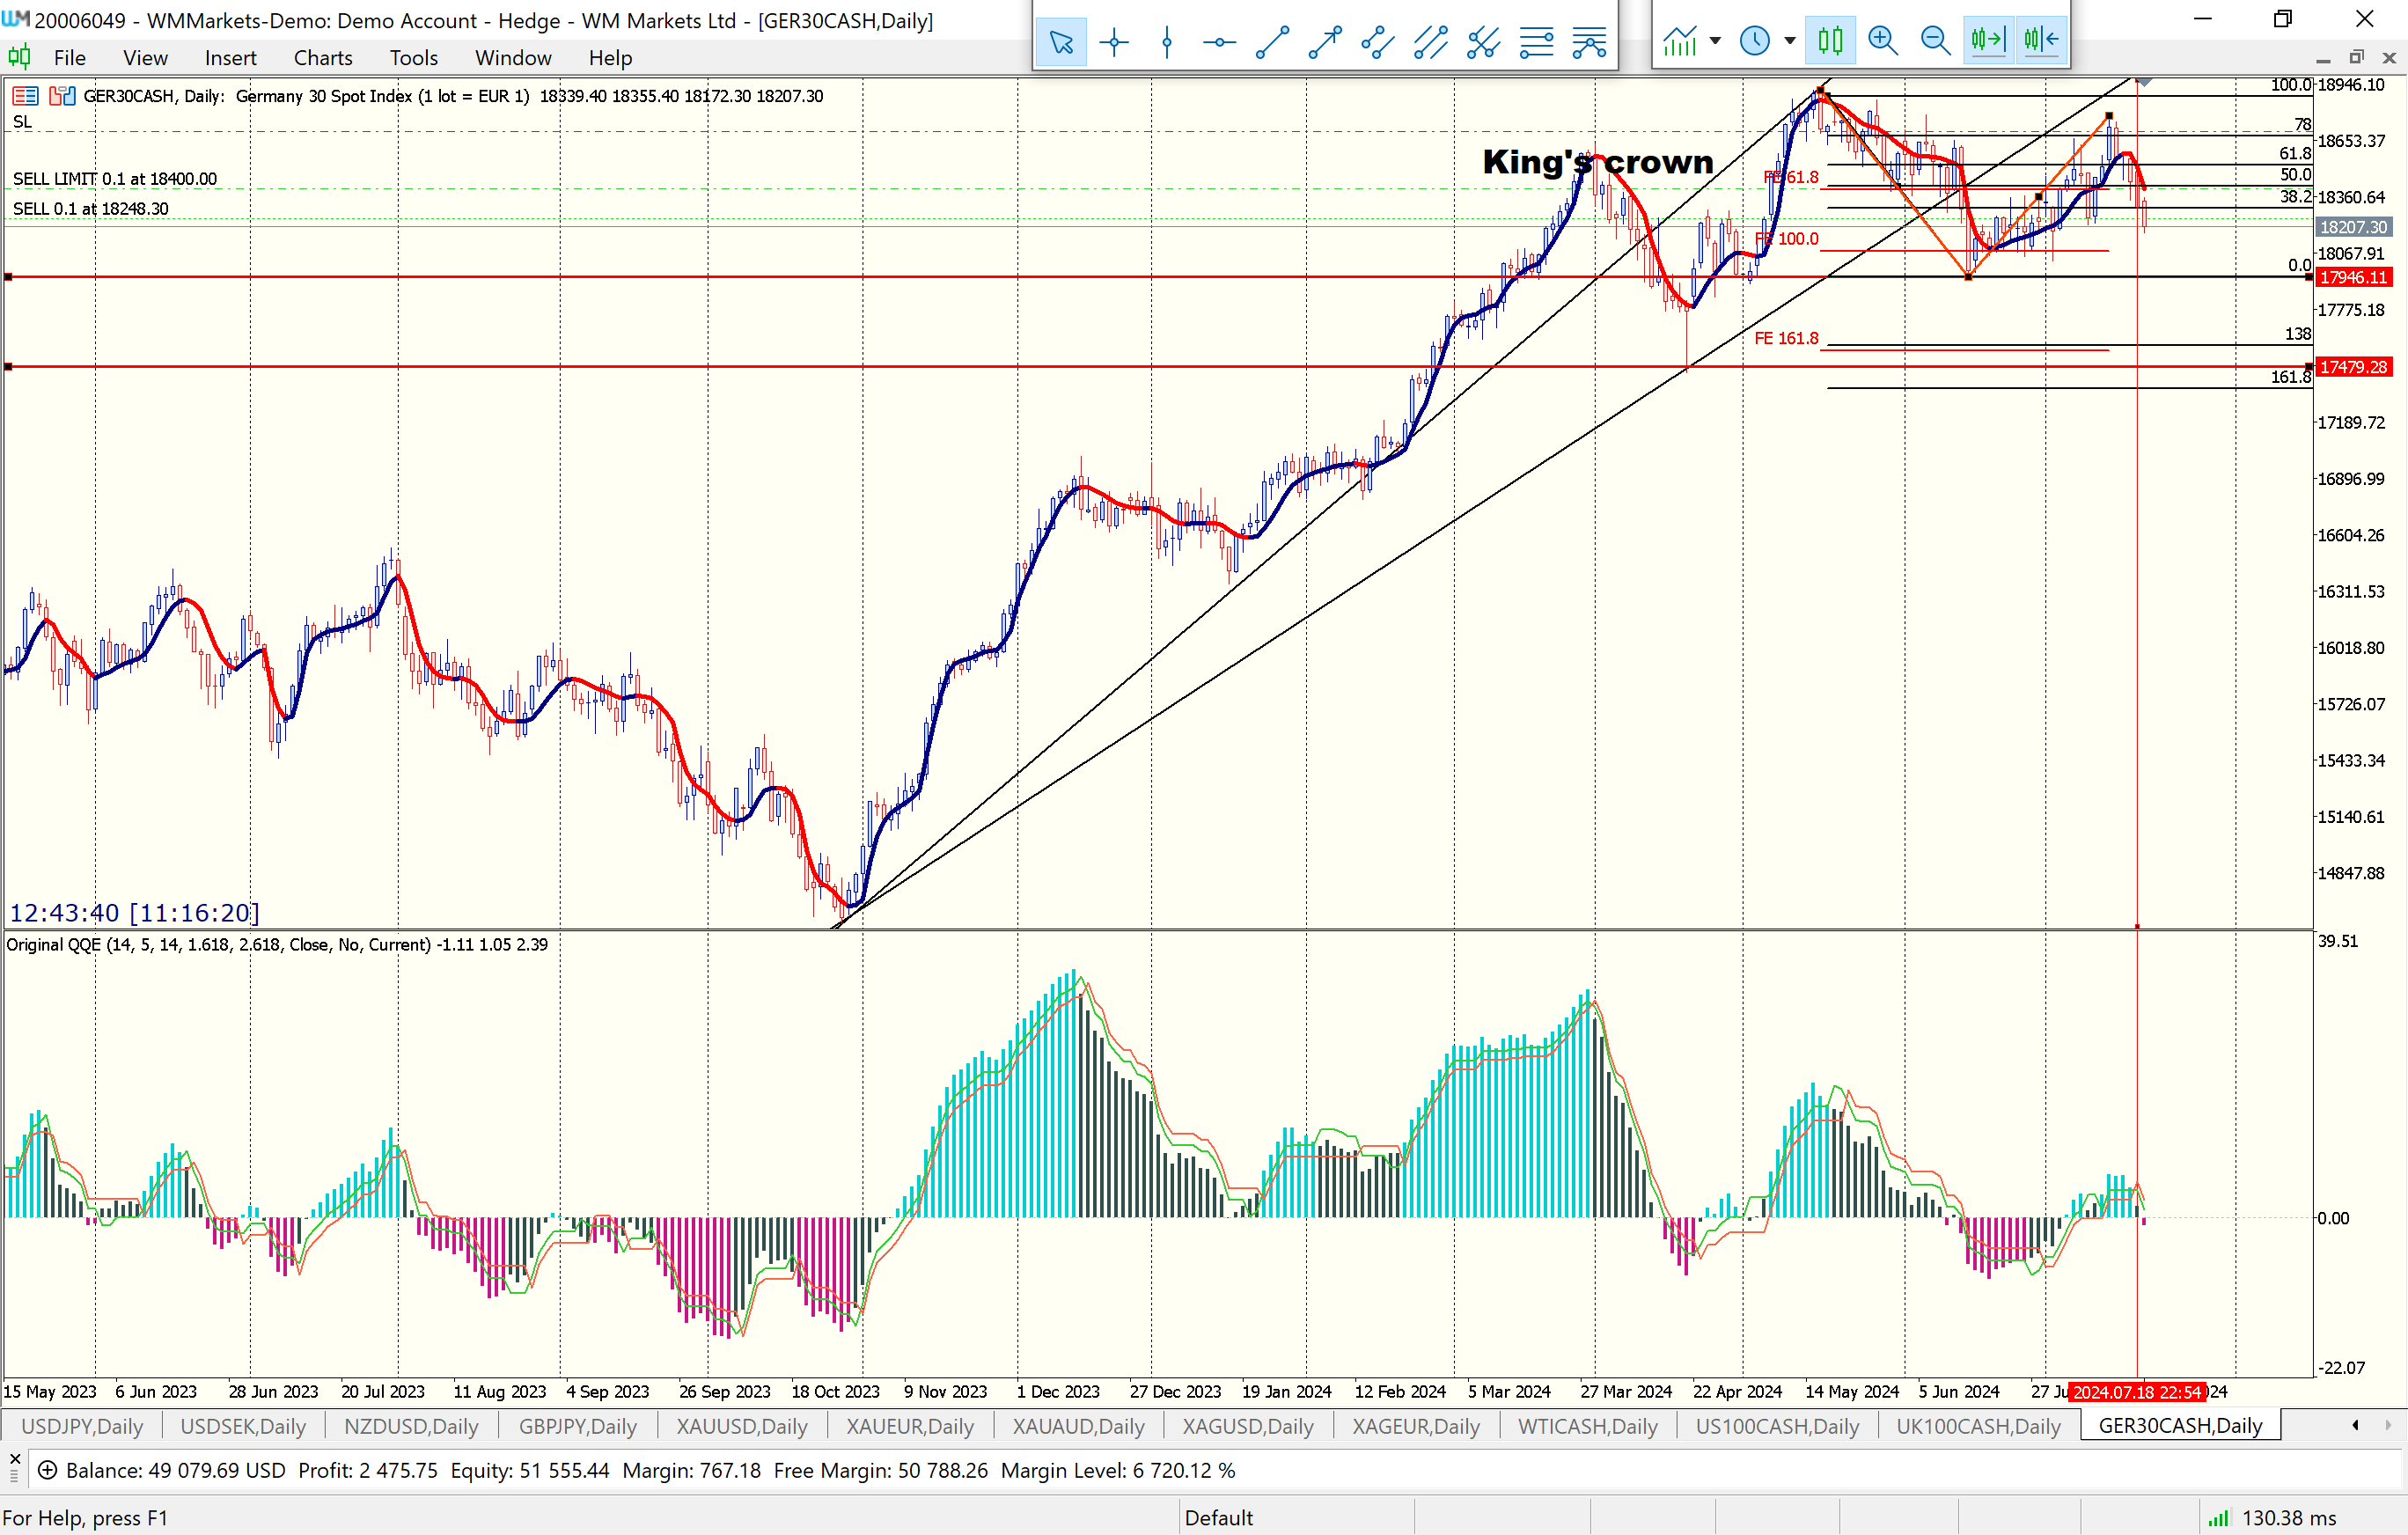Open the Charts menu
This screenshot has width=2408, height=1535.
click(322, 58)
